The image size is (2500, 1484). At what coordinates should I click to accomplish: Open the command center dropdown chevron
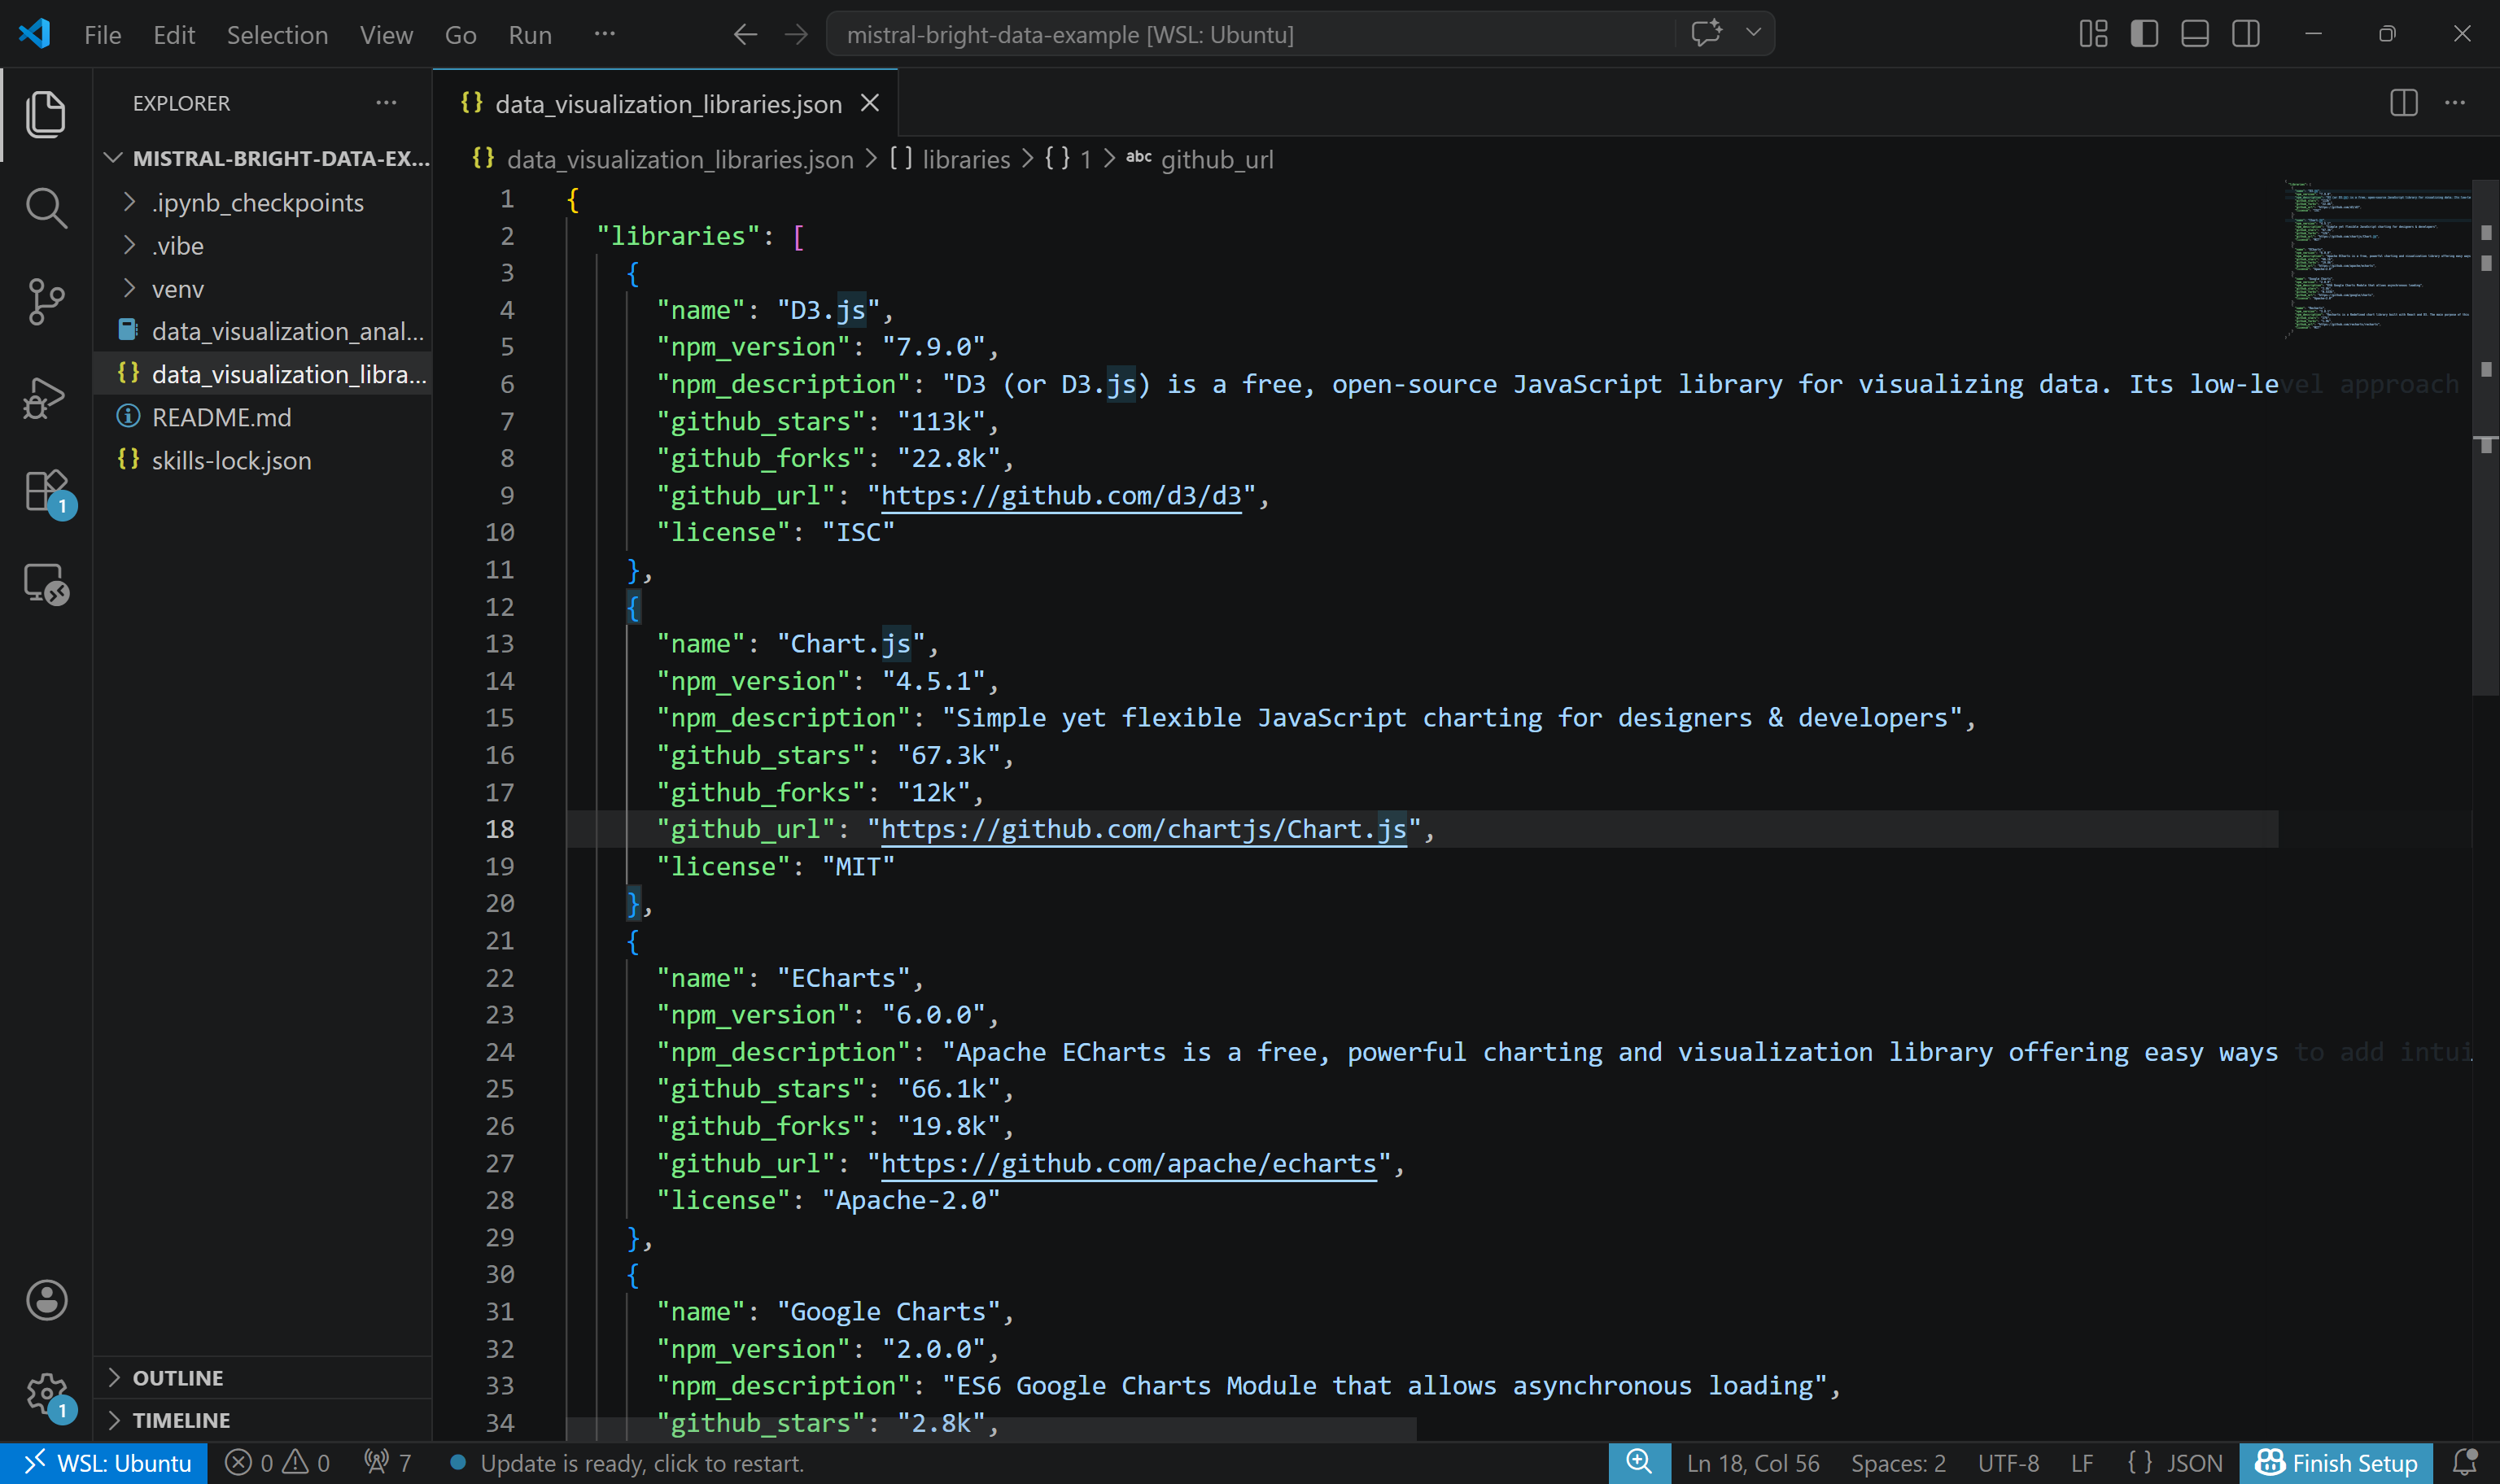pos(1753,33)
